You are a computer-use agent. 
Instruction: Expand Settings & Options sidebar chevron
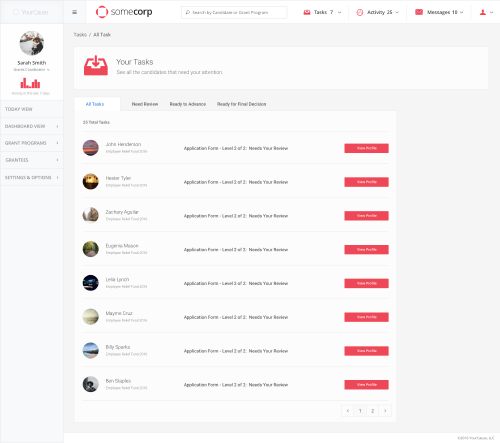coord(57,177)
